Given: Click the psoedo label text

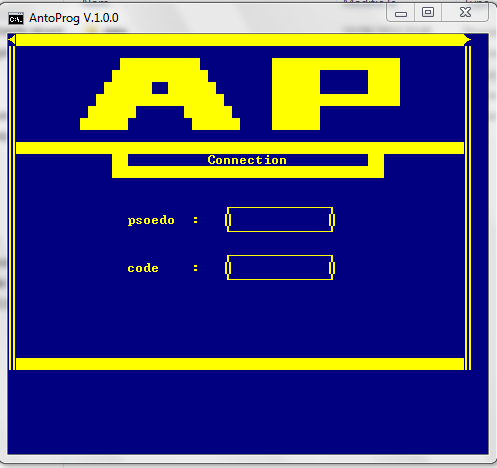Looking at the screenshot, I should pyautogui.click(x=151, y=221).
